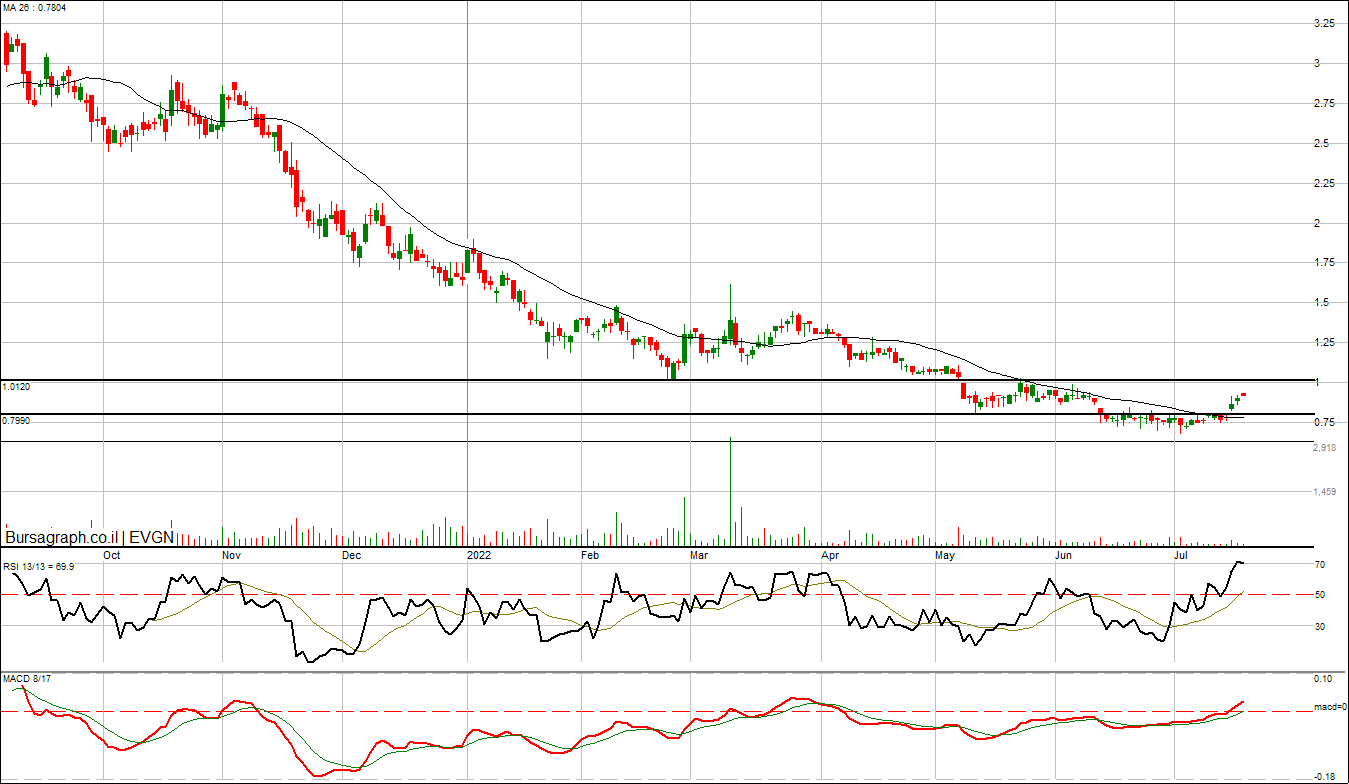Screen dimensions: 1349x784
Task: Select the 0.7990 horizontal line label
Action: pos(16,421)
